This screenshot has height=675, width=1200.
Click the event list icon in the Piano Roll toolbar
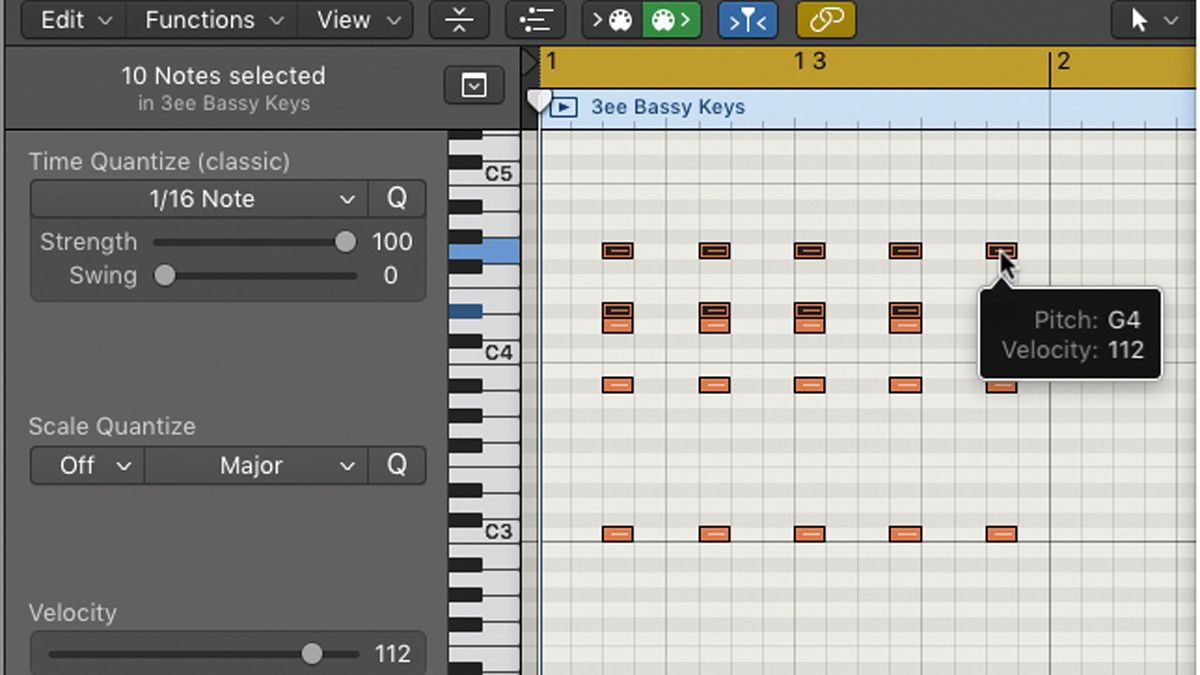pyautogui.click(x=536, y=20)
